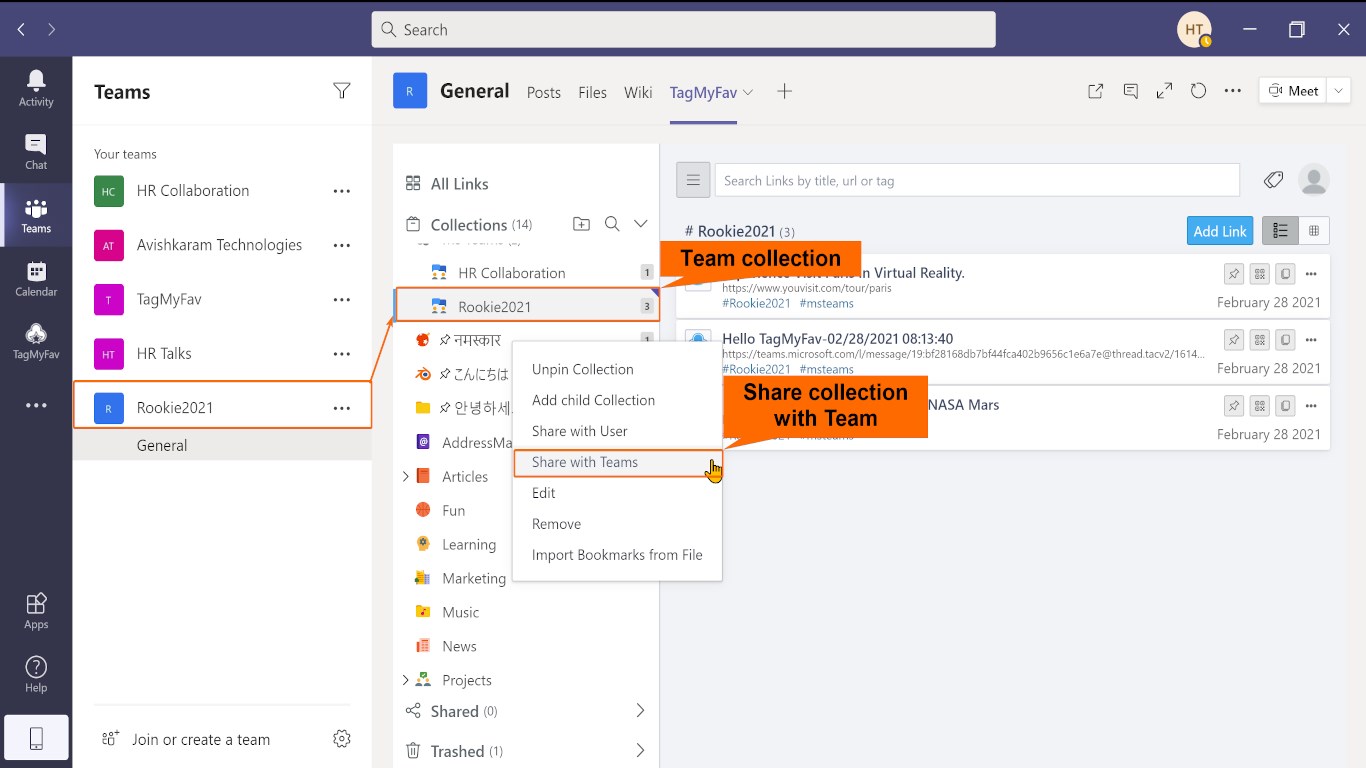Choose Unpin Collection from context menu
The height and width of the screenshot is (768, 1366).
pos(583,369)
